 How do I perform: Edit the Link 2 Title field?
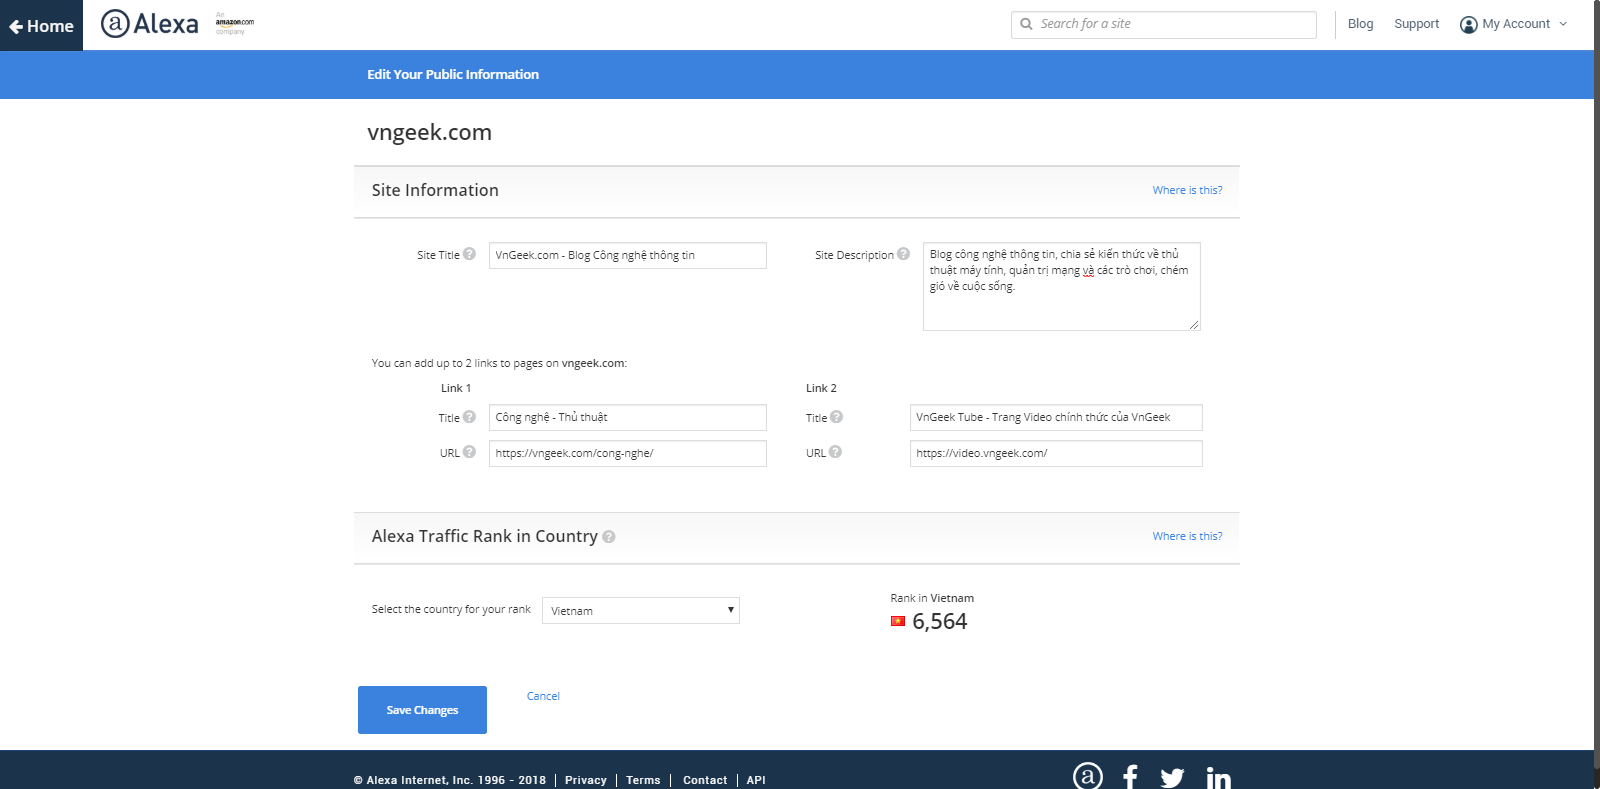1056,417
